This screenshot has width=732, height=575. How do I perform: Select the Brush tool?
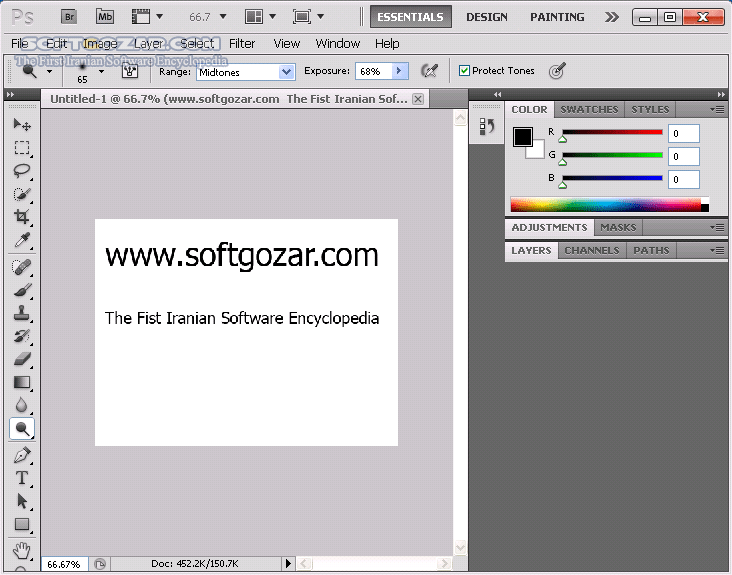point(22,290)
